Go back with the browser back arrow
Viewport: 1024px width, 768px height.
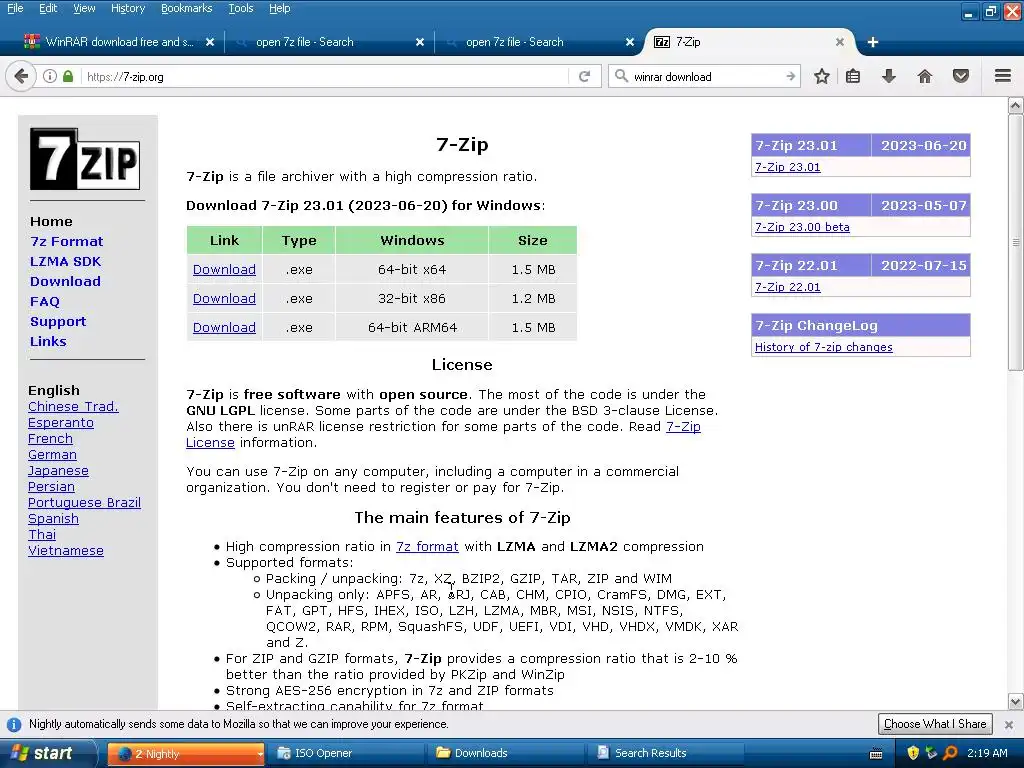tap(20, 76)
